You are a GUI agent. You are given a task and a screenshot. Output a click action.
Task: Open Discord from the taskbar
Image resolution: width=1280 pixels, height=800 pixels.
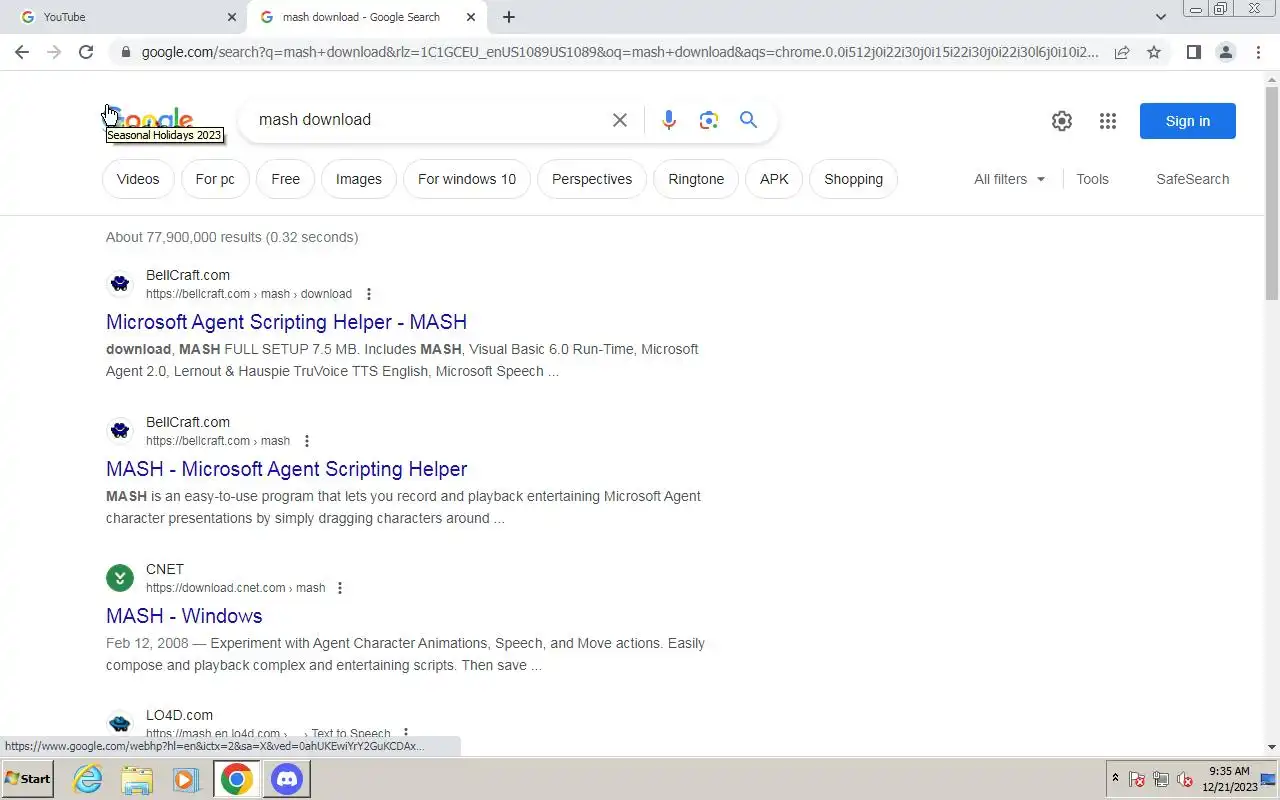[x=287, y=779]
